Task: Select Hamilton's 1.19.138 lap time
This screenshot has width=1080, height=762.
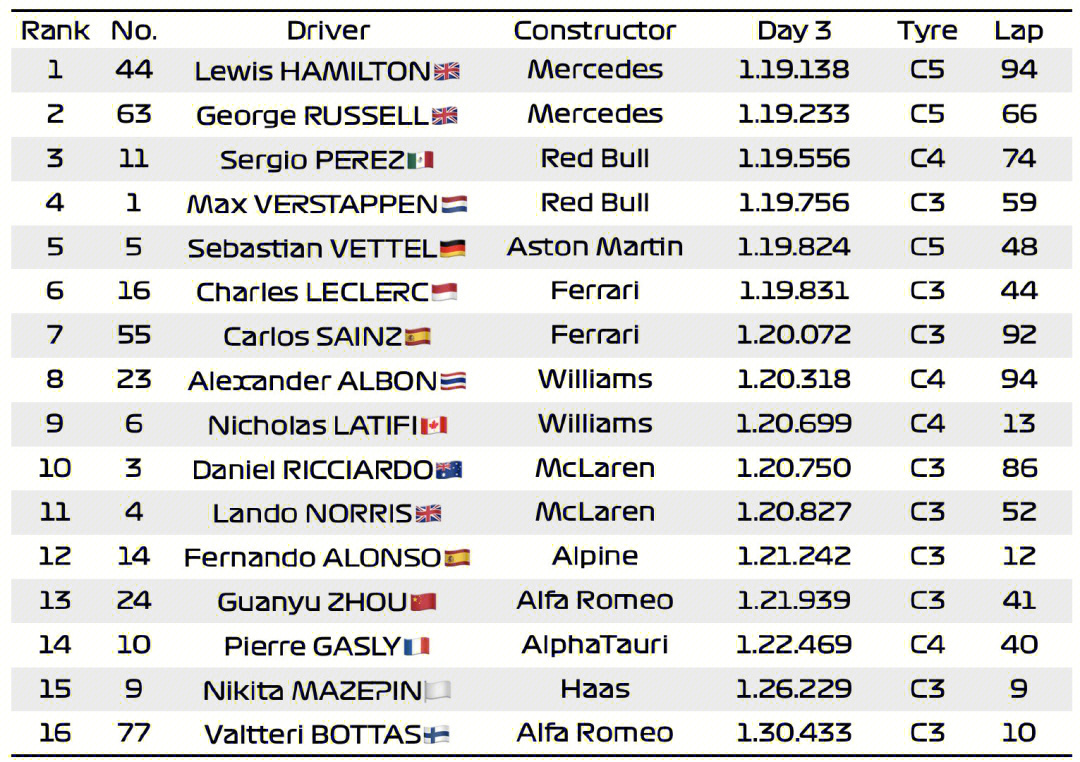Action: 793,69
